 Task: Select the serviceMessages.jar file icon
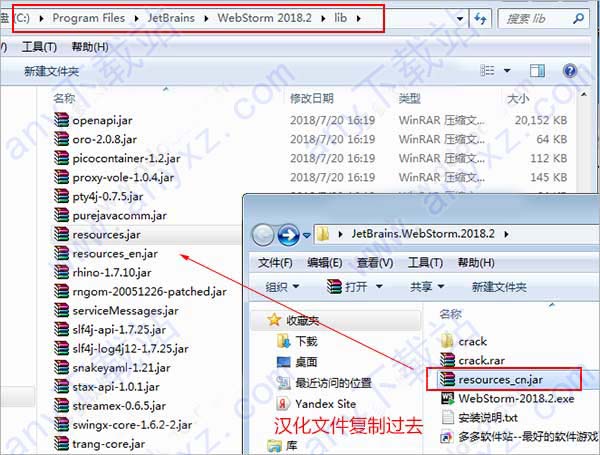tap(61, 310)
